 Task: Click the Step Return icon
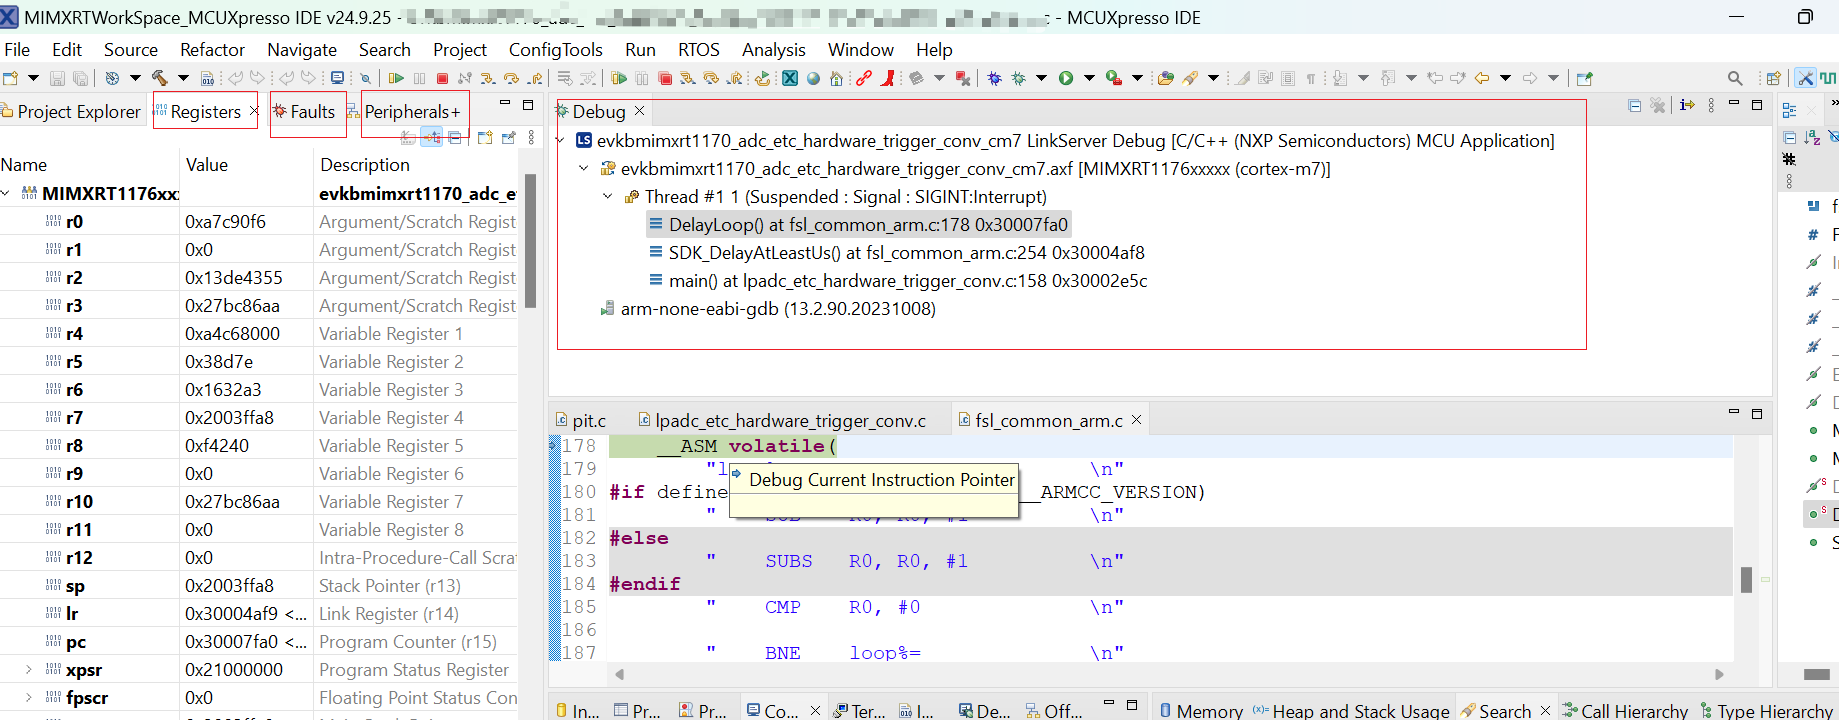[x=535, y=78]
